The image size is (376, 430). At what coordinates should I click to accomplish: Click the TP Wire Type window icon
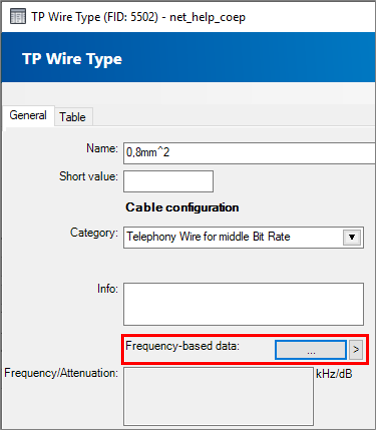point(18,16)
